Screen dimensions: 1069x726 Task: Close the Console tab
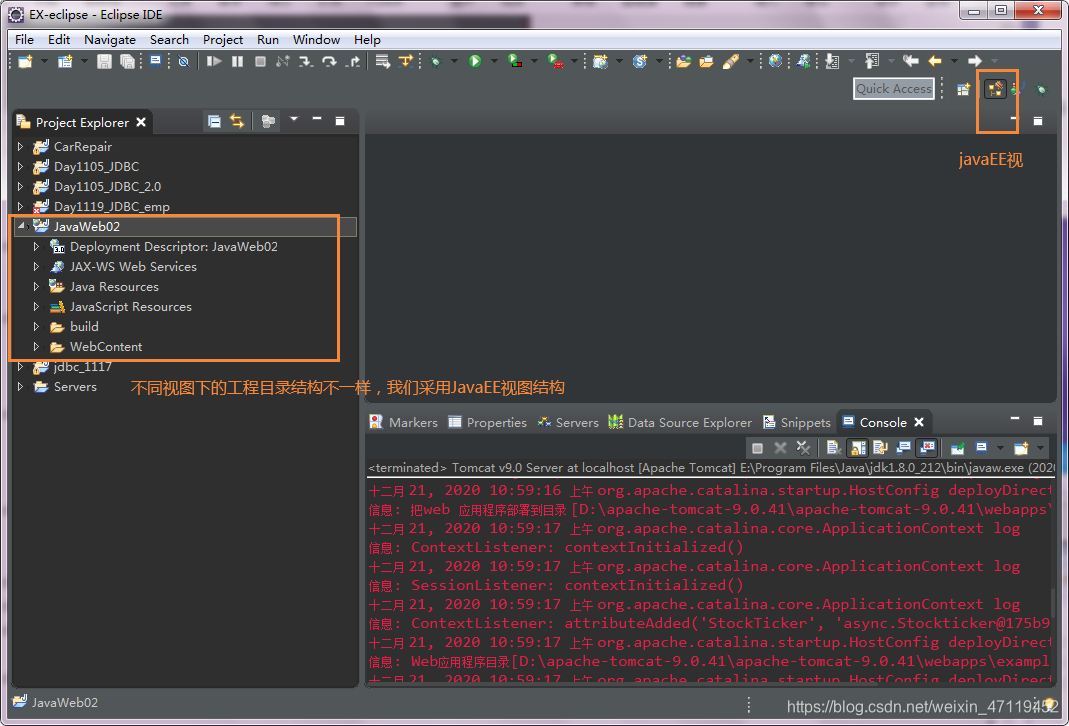(919, 423)
